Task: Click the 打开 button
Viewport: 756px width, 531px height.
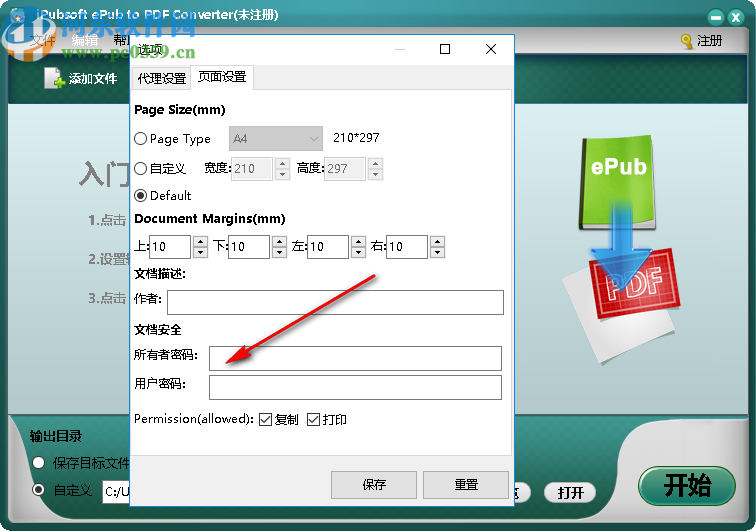Action: click(570, 492)
